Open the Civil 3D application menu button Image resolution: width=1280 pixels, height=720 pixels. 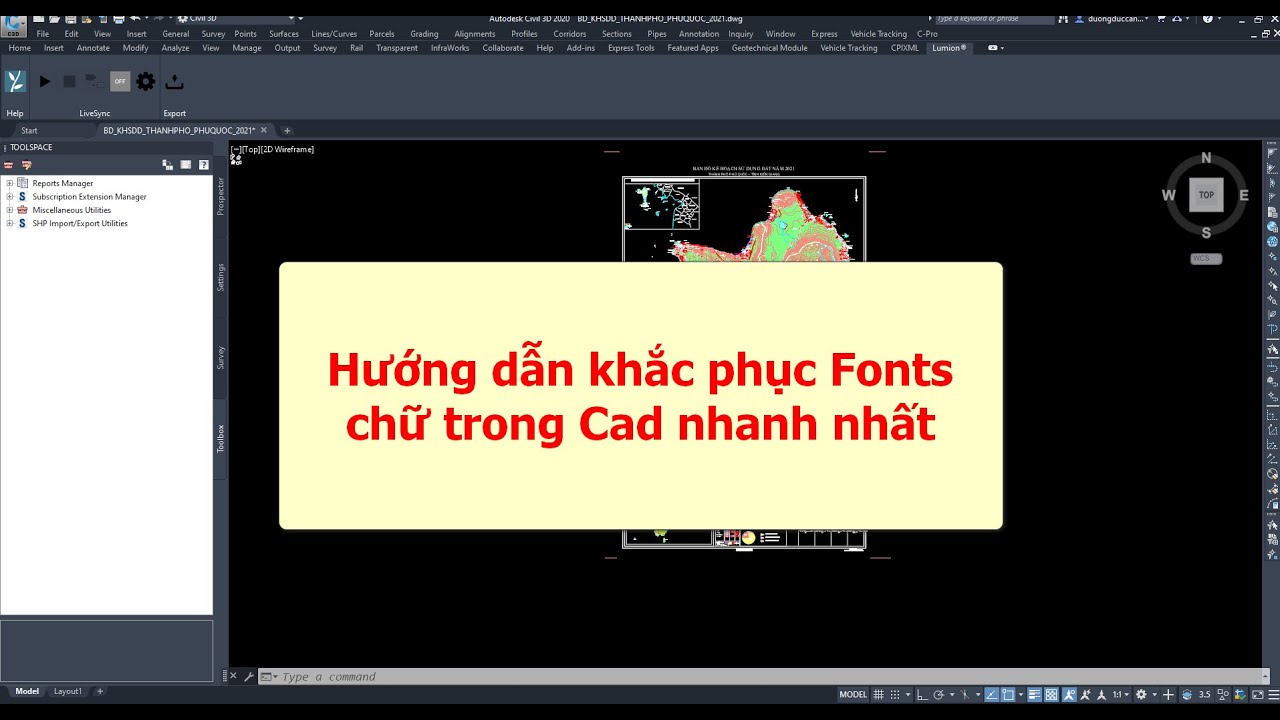(x=14, y=25)
